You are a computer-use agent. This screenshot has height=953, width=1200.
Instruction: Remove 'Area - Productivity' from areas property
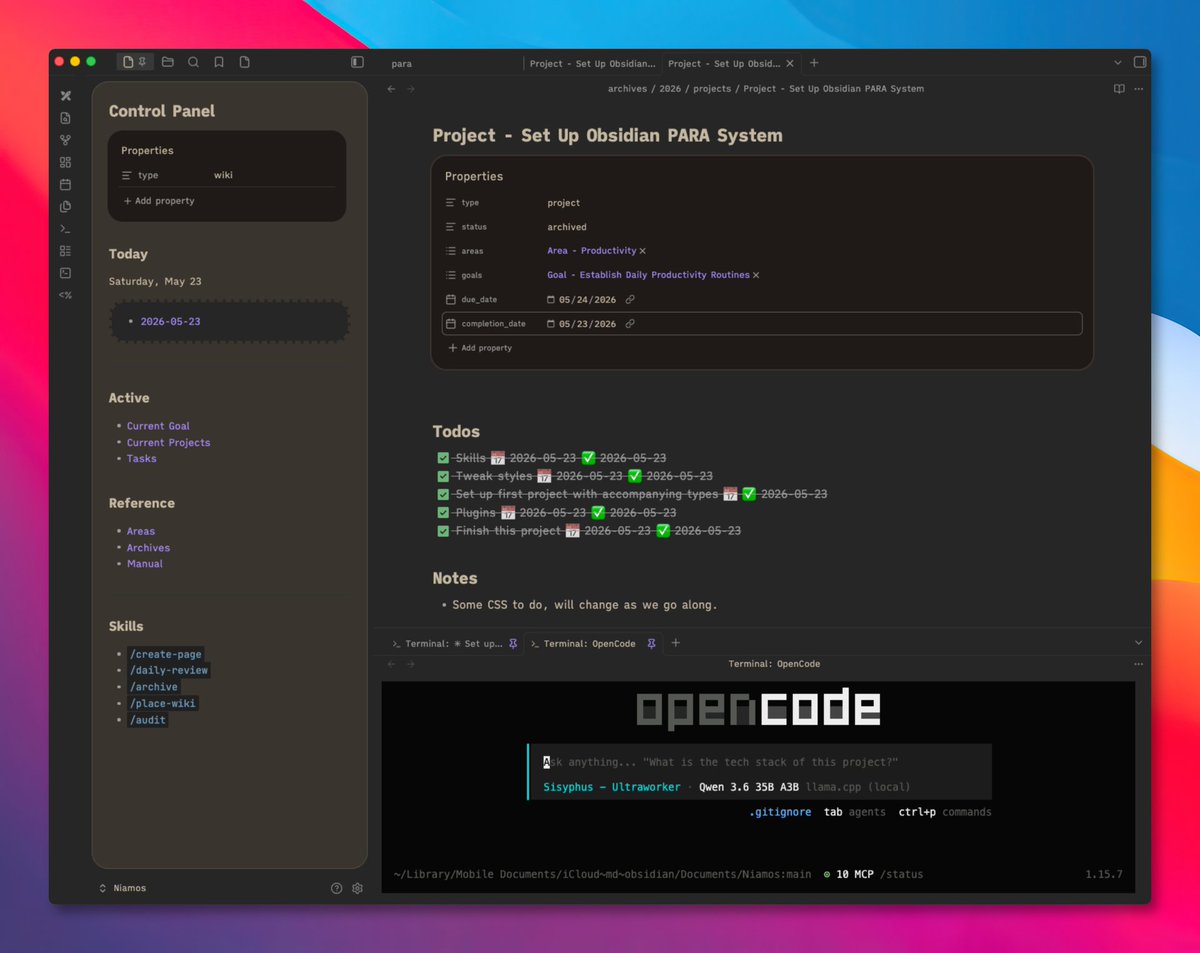coord(643,251)
